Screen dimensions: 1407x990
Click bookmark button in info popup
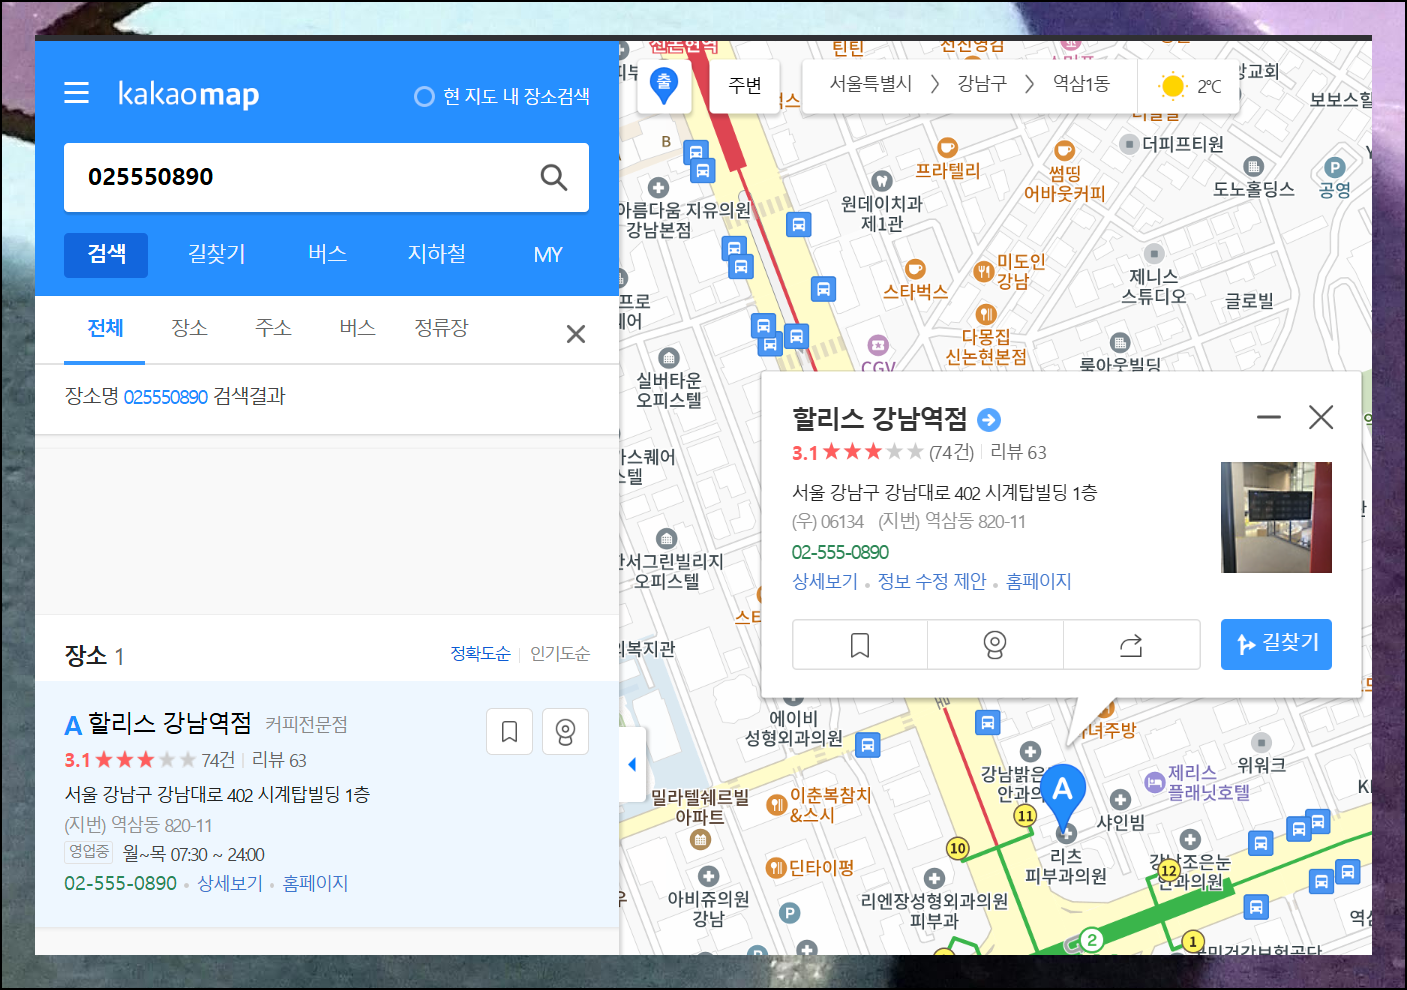(860, 645)
